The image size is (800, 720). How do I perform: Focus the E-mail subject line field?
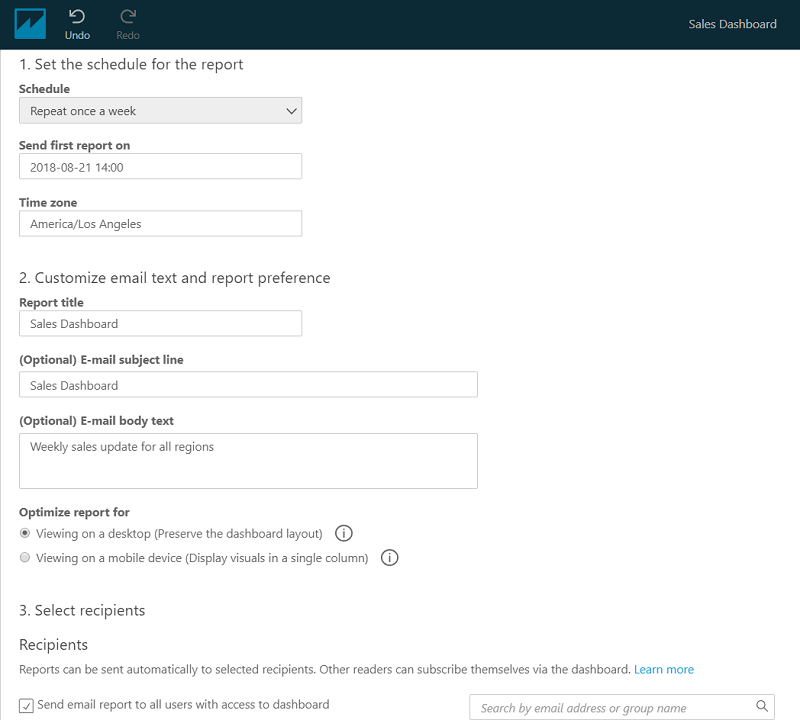[x=248, y=384]
